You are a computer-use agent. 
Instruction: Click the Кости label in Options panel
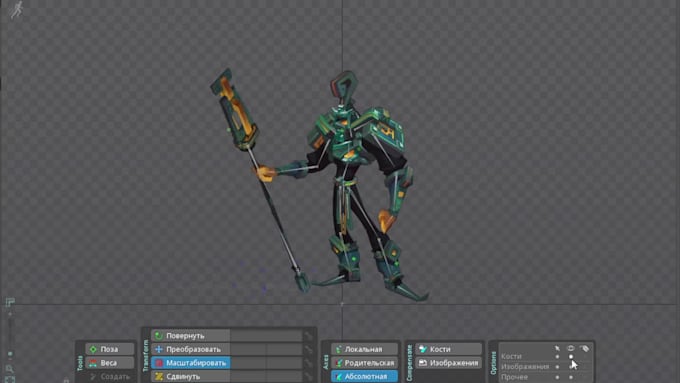tap(511, 357)
